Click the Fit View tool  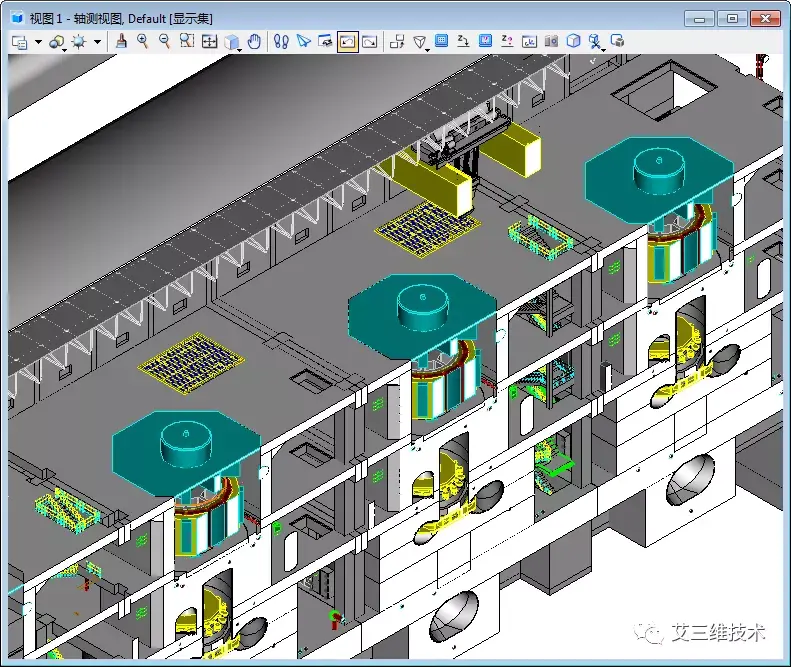coord(209,41)
